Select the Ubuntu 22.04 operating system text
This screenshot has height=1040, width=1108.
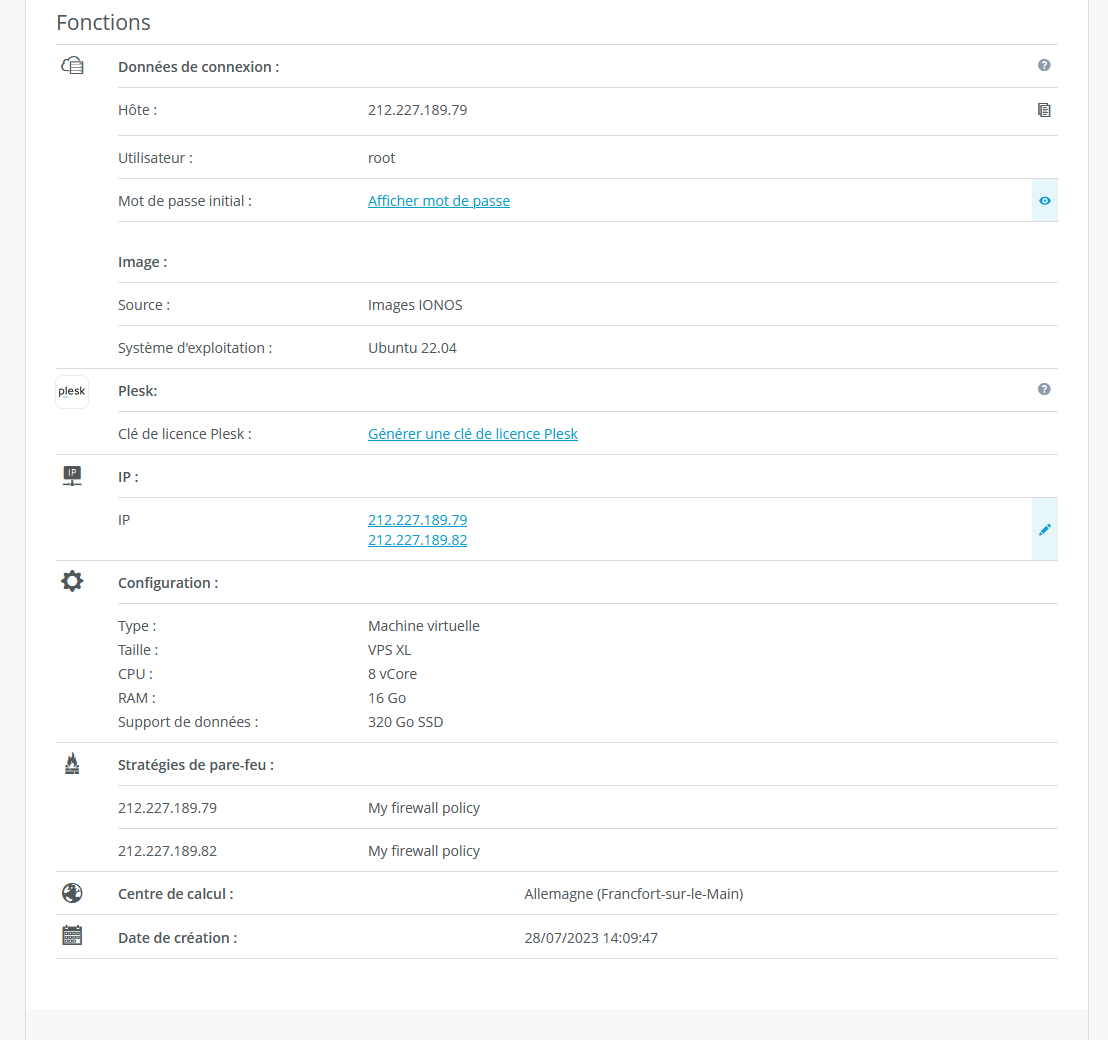pyautogui.click(x=412, y=348)
